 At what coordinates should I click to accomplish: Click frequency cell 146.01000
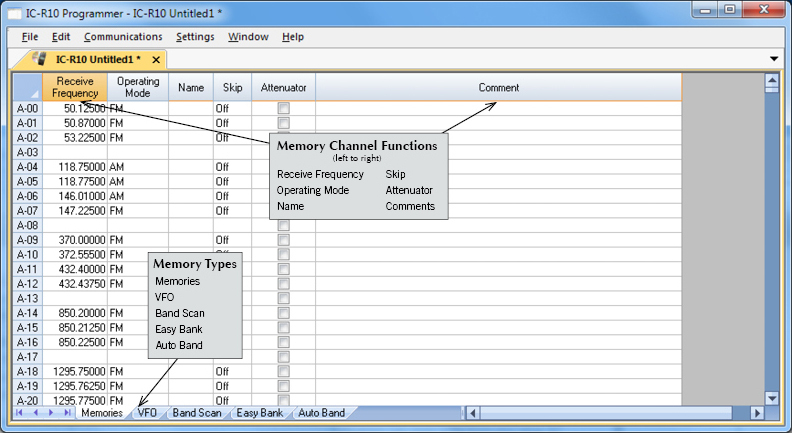pos(75,196)
